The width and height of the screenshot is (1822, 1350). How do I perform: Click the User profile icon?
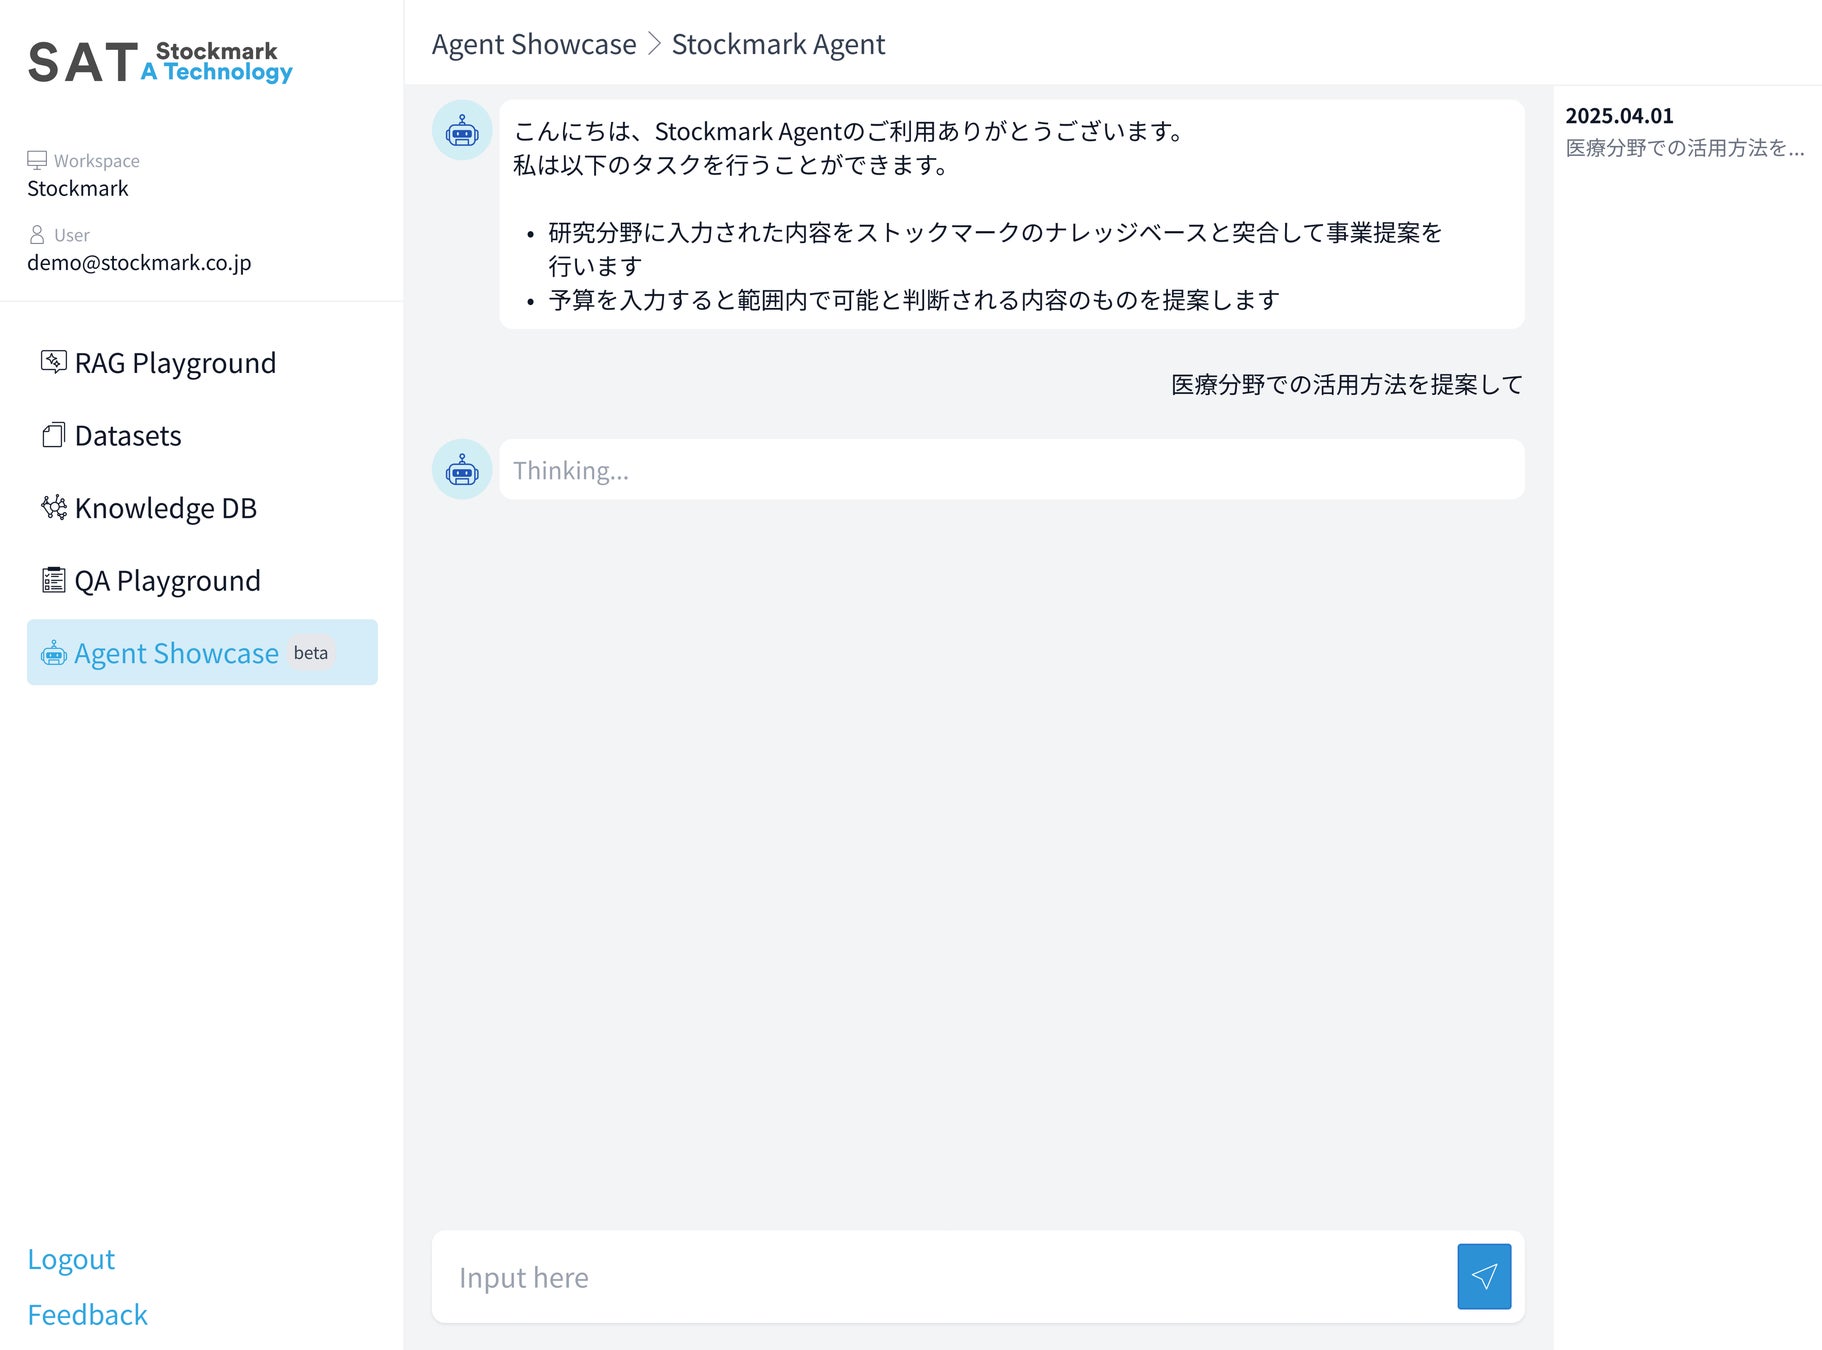[37, 235]
